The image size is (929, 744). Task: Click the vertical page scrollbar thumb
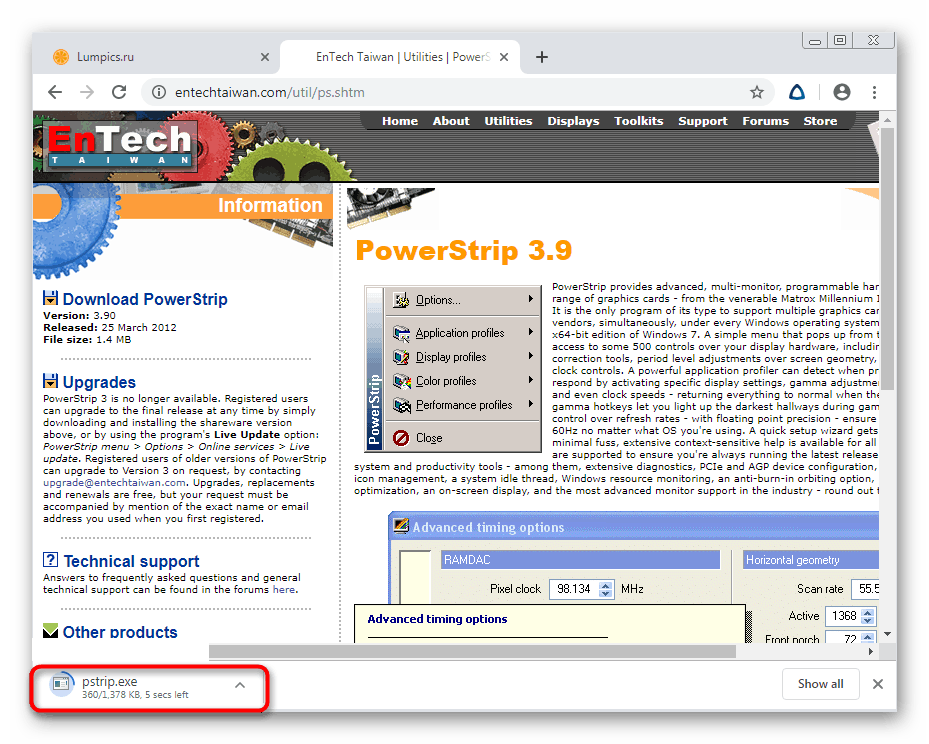pyautogui.click(x=887, y=261)
